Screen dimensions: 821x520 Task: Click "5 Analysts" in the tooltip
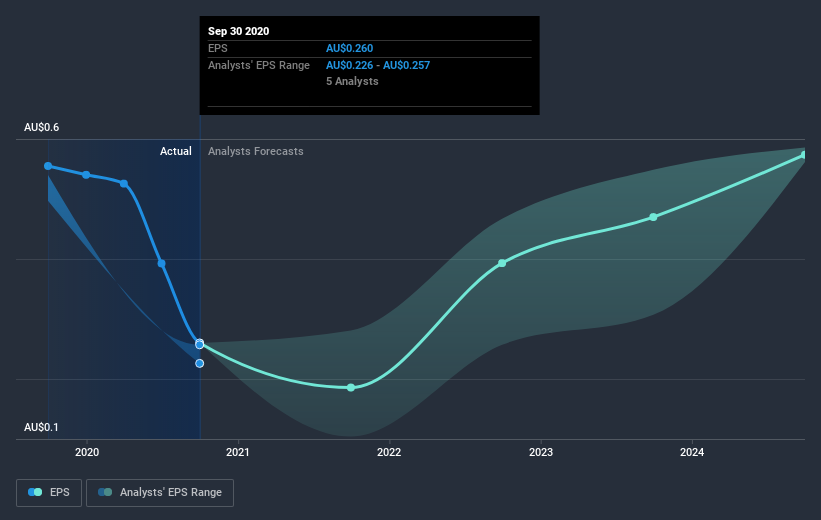pyautogui.click(x=352, y=81)
